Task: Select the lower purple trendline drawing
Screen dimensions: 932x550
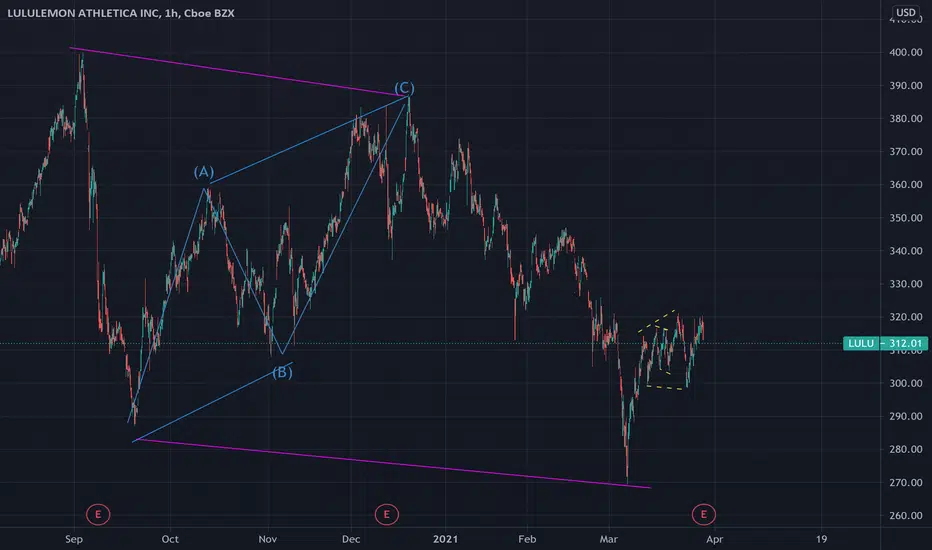Action: pos(392,464)
